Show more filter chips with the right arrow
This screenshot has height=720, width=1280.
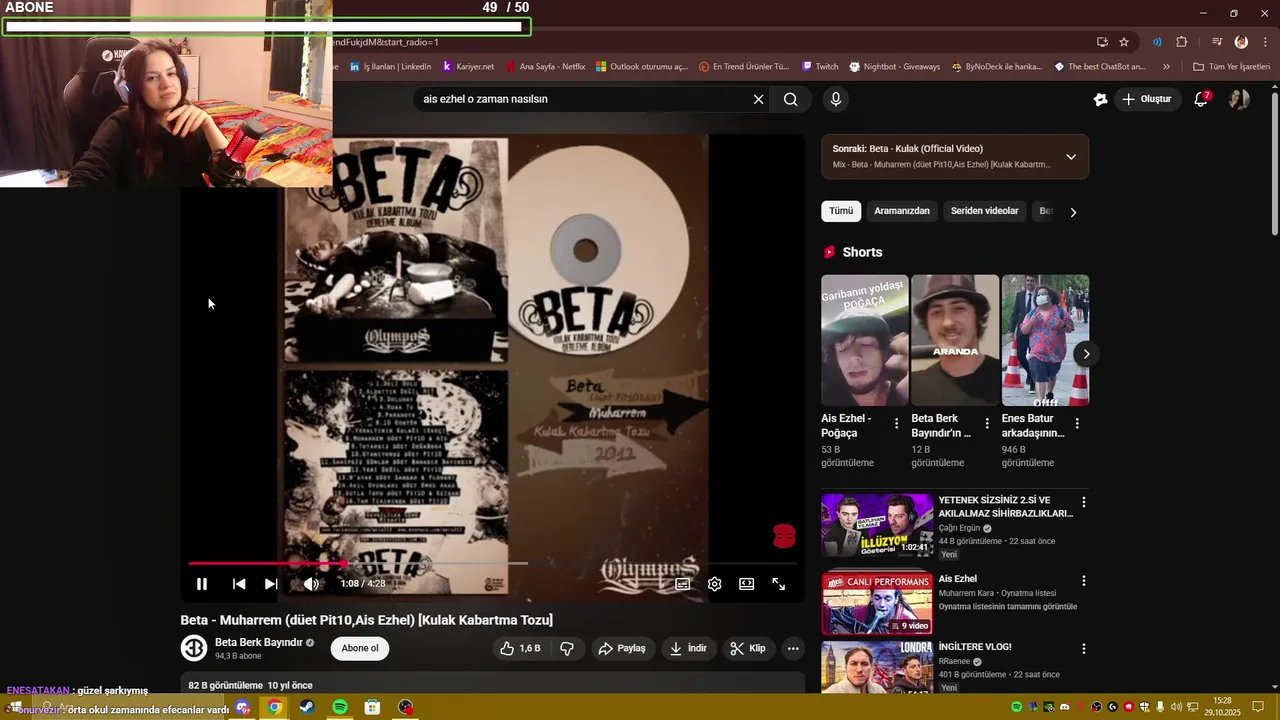click(x=1073, y=212)
